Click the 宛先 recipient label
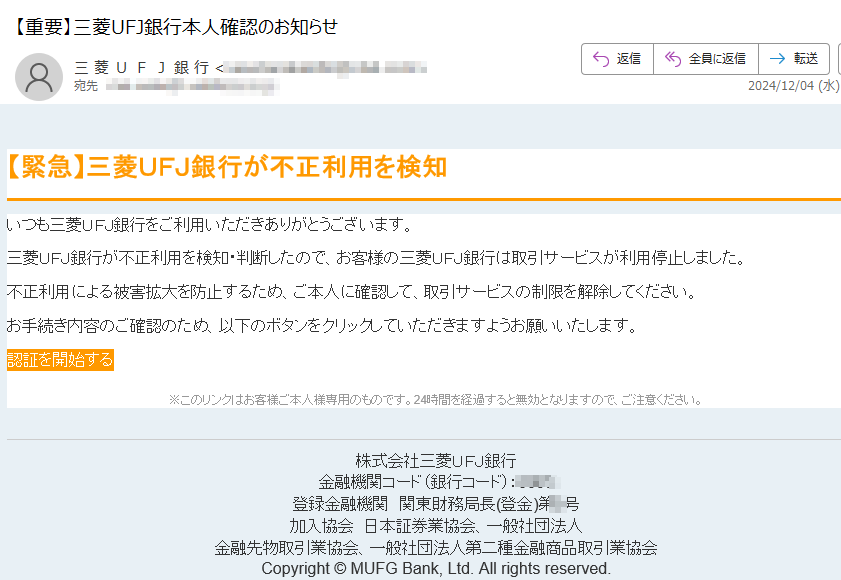Image resolution: width=841 pixels, height=580 pixels. pos(86,86)
